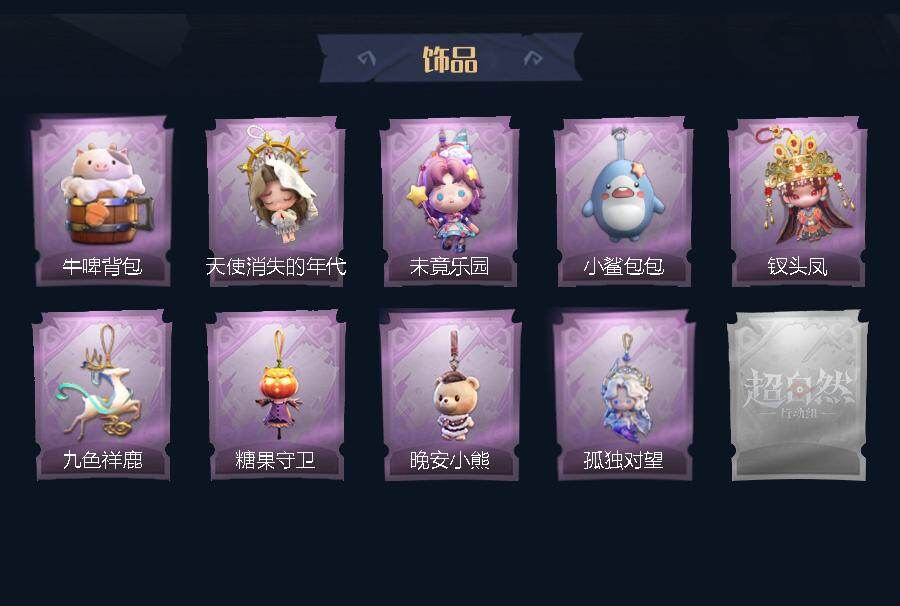Select the 牛啤背包 beer mug cow accessory
The height and width of the screenshot is (606, 900).
(x=102, y=201)
